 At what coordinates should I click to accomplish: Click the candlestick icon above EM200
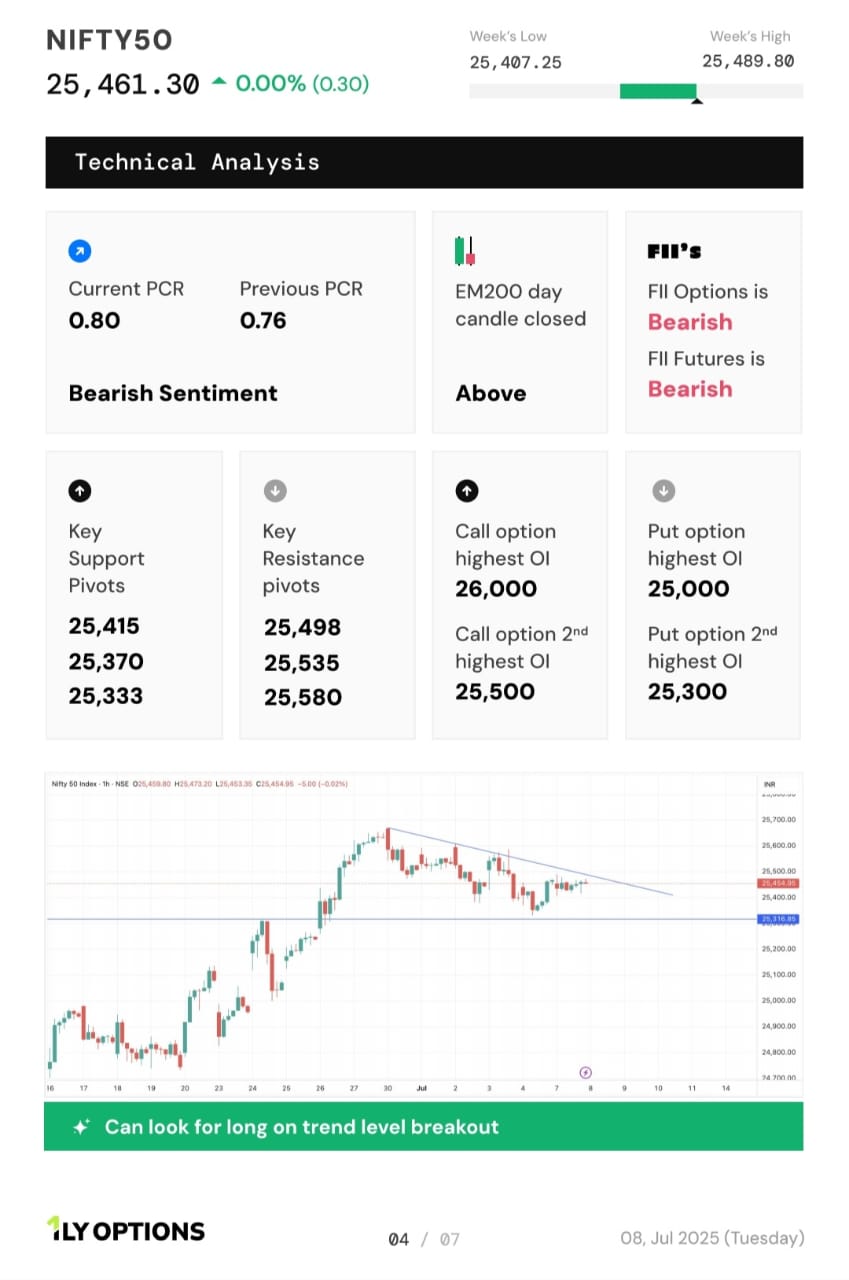[x=464, y=251]
